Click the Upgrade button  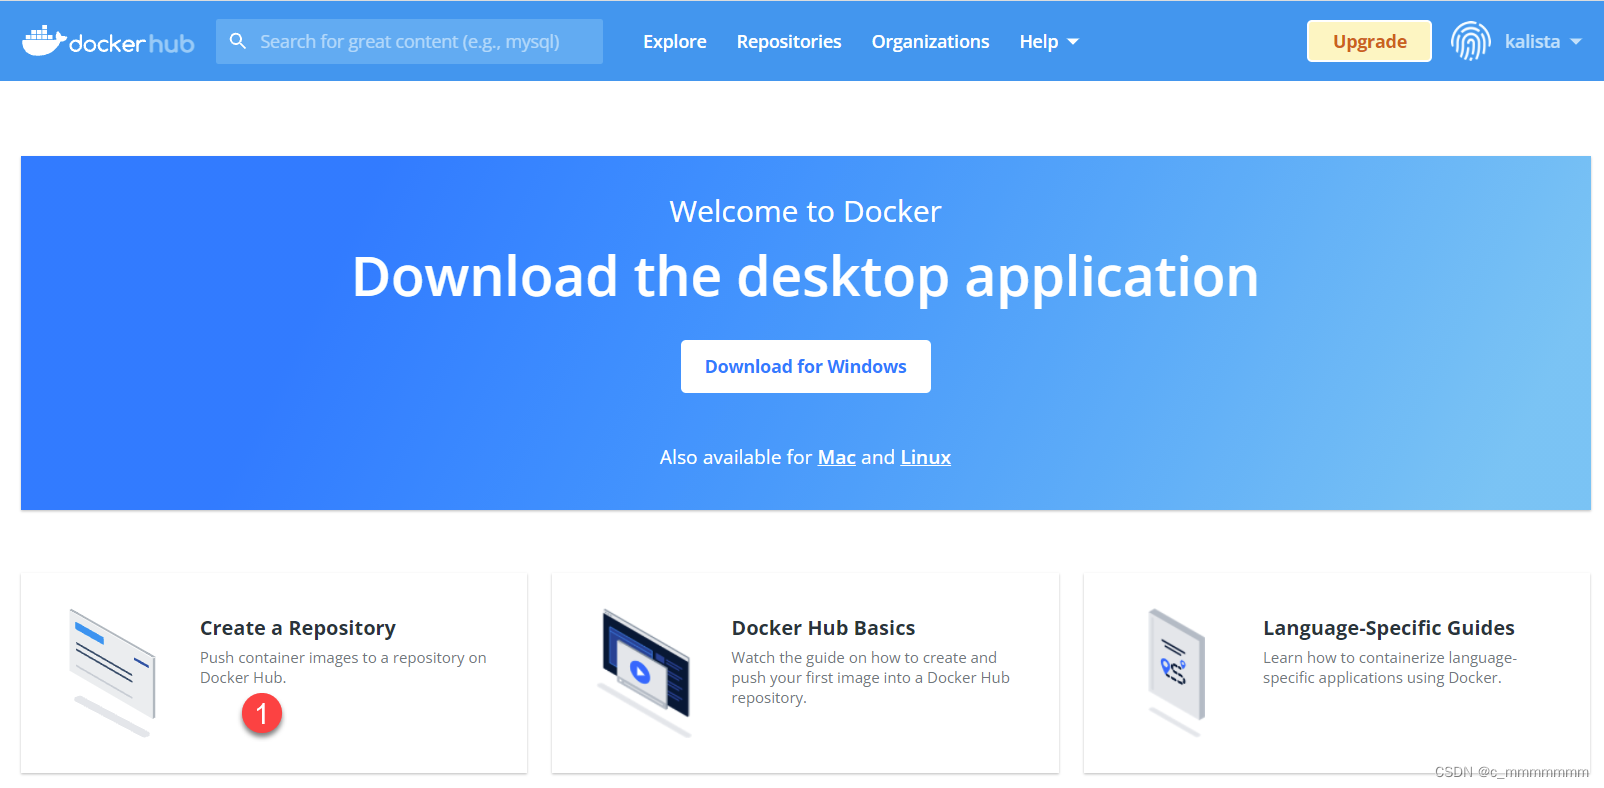pyautogui.click(x=1369, y=41)
